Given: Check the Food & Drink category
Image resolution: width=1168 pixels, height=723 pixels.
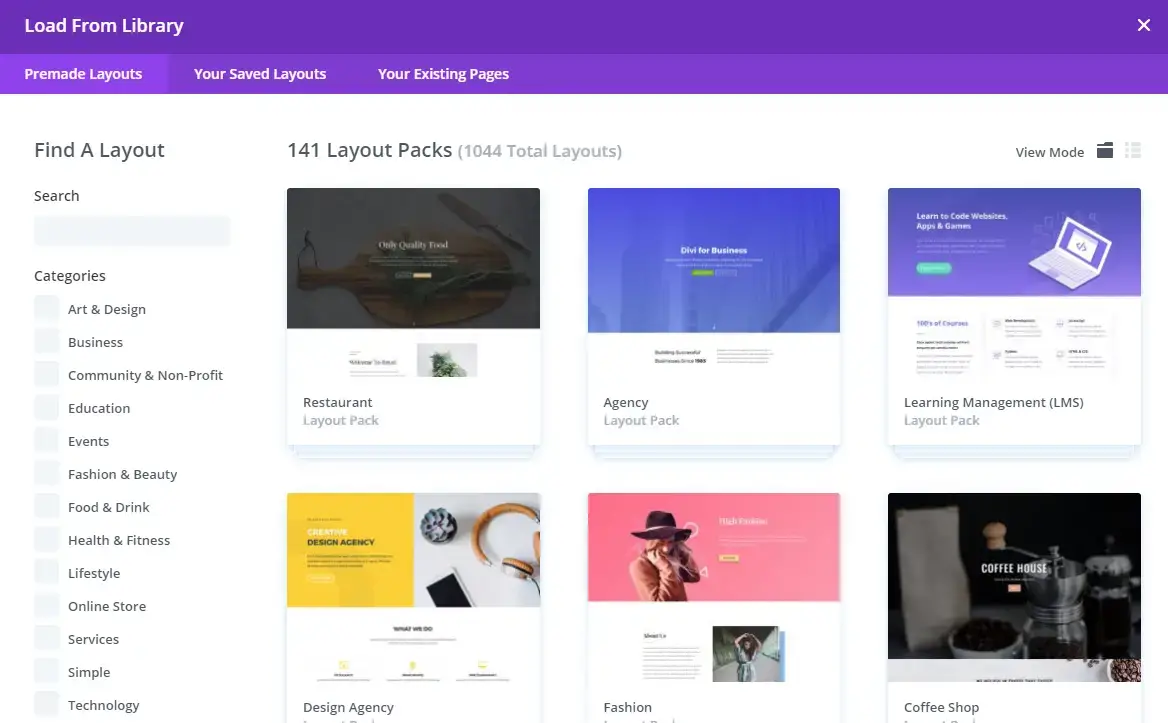Looking at the screenshot, I should [46, 506].
